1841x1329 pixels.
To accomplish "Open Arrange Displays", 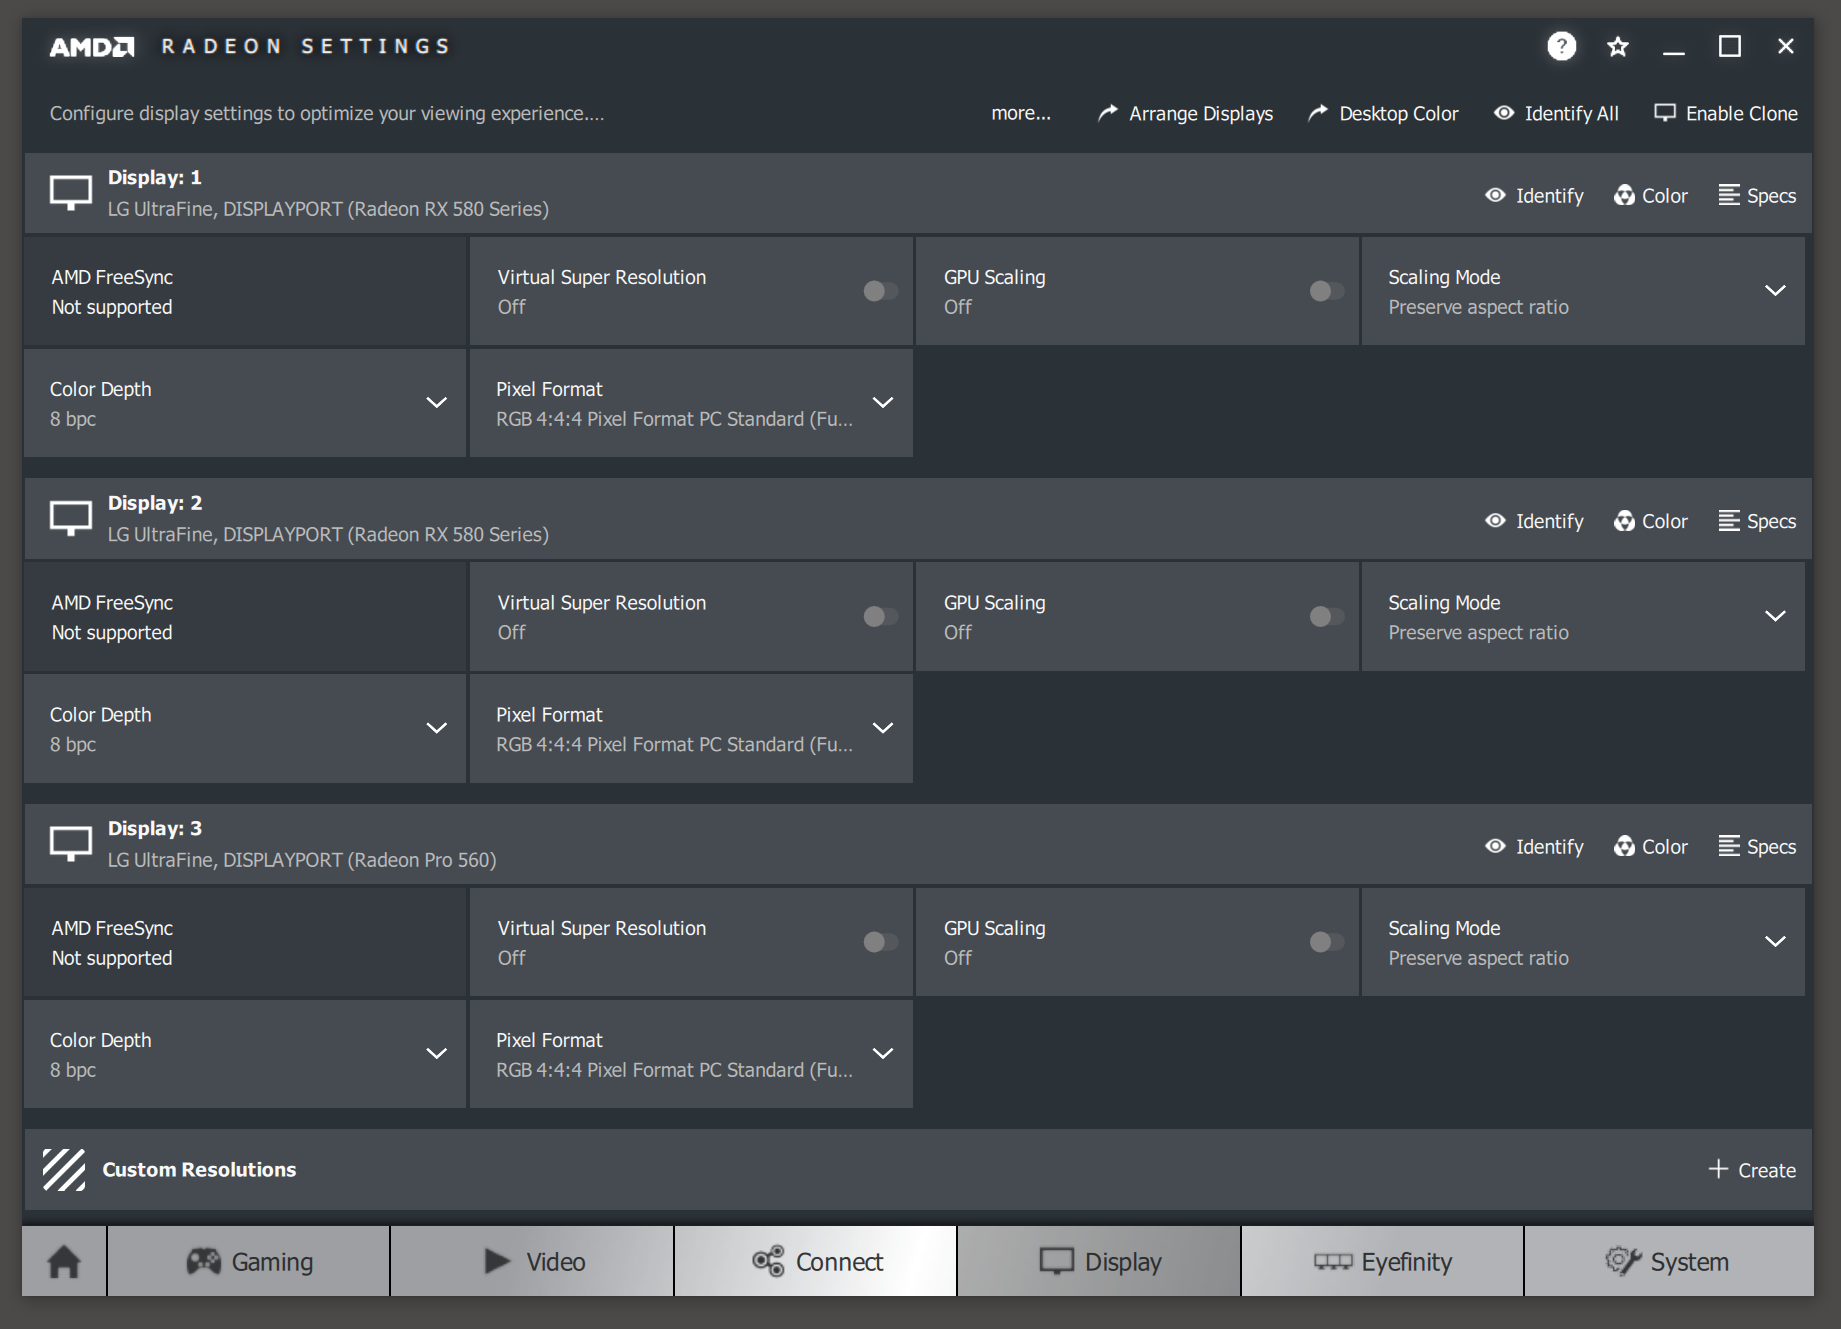I will click(x=1185, y=113).
